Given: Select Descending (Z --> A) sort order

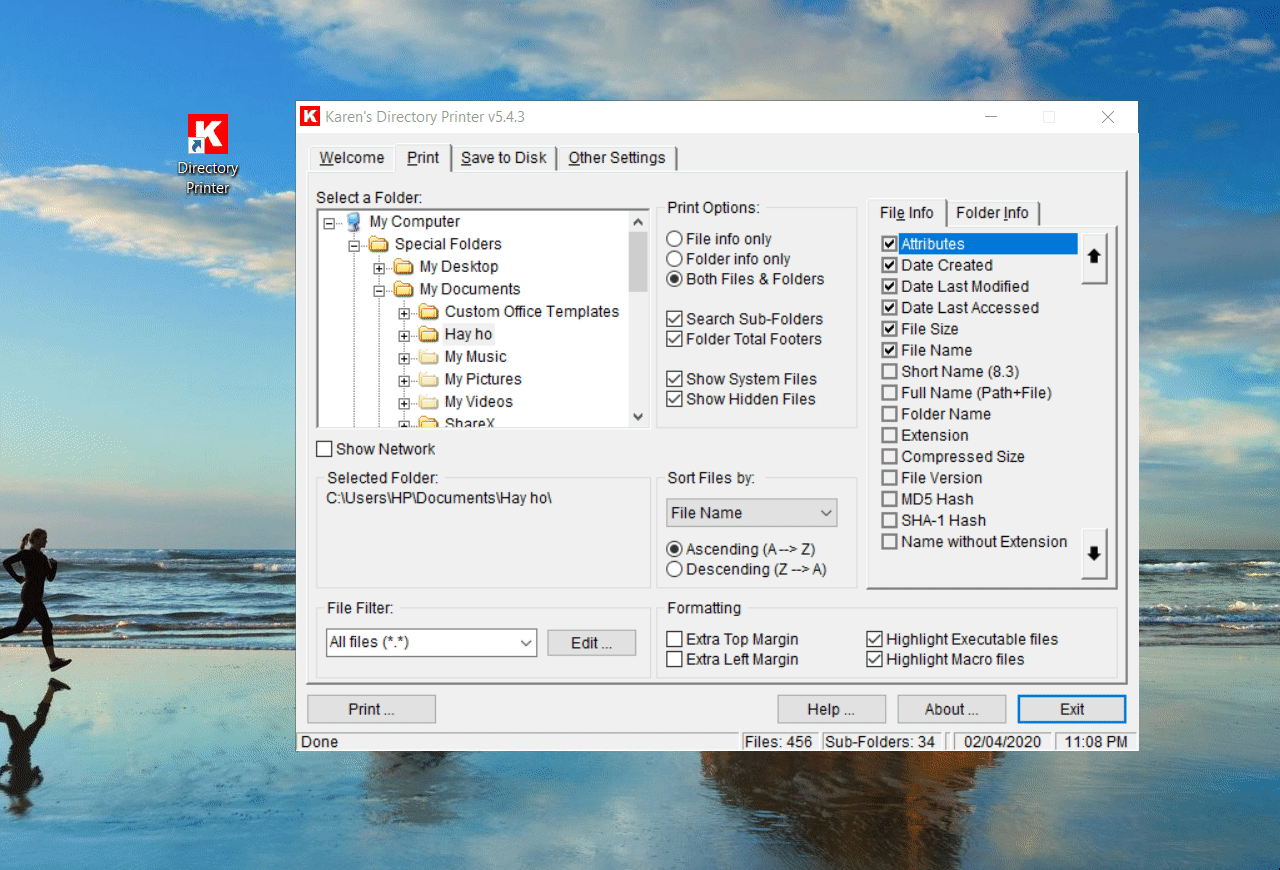Looking at the screenshot, I should (674, 569).
